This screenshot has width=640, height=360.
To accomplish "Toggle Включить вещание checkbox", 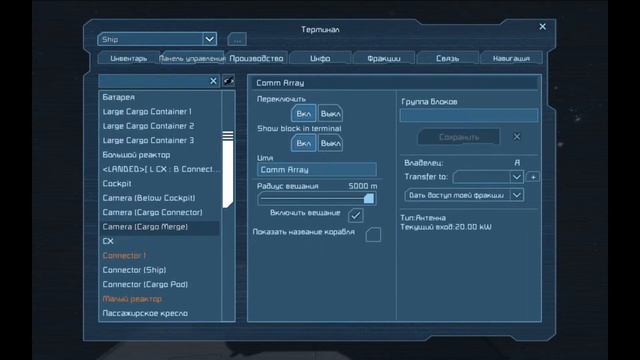I will point(356,215).
